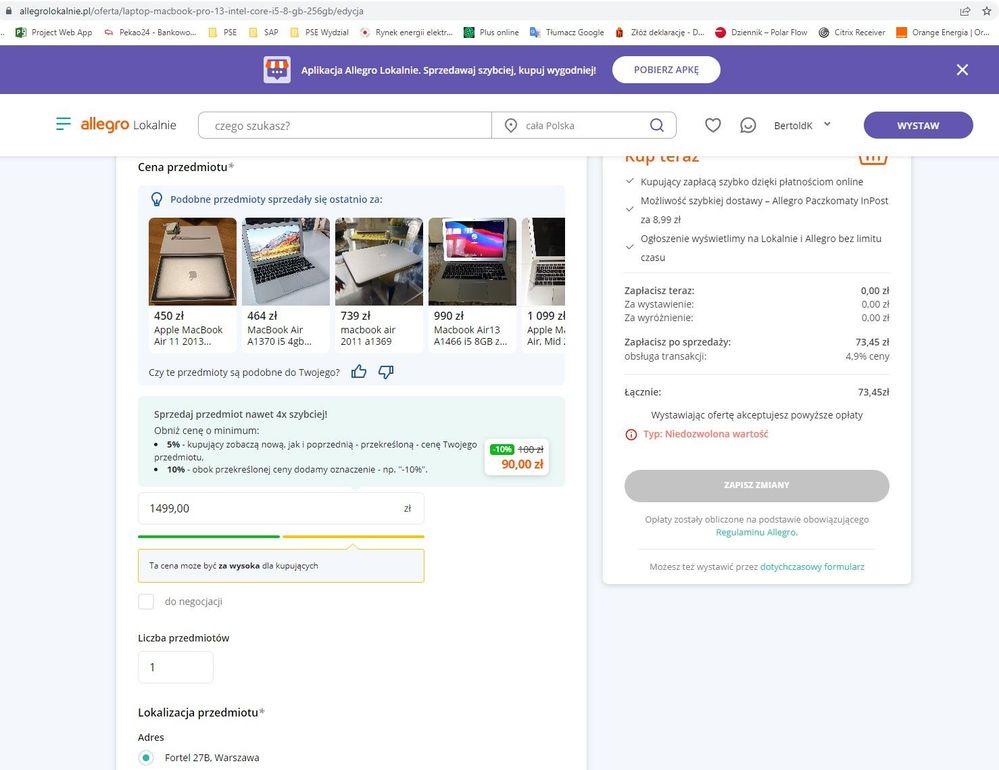Screen dimensions: 999x770
Task: Click the Liczba przedmiotów quantity field
Action: click(x=175, y=667)
